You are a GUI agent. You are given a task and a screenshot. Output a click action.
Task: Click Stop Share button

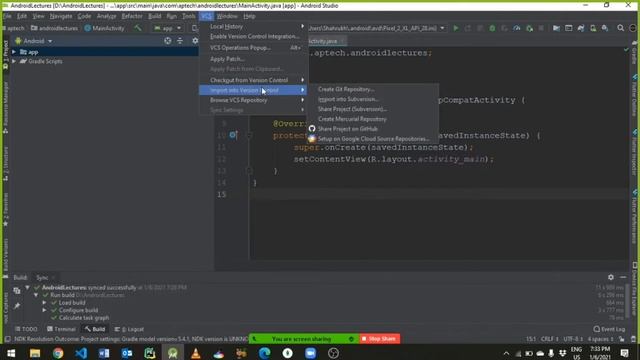pyautogui.click(x=379, y=339)
